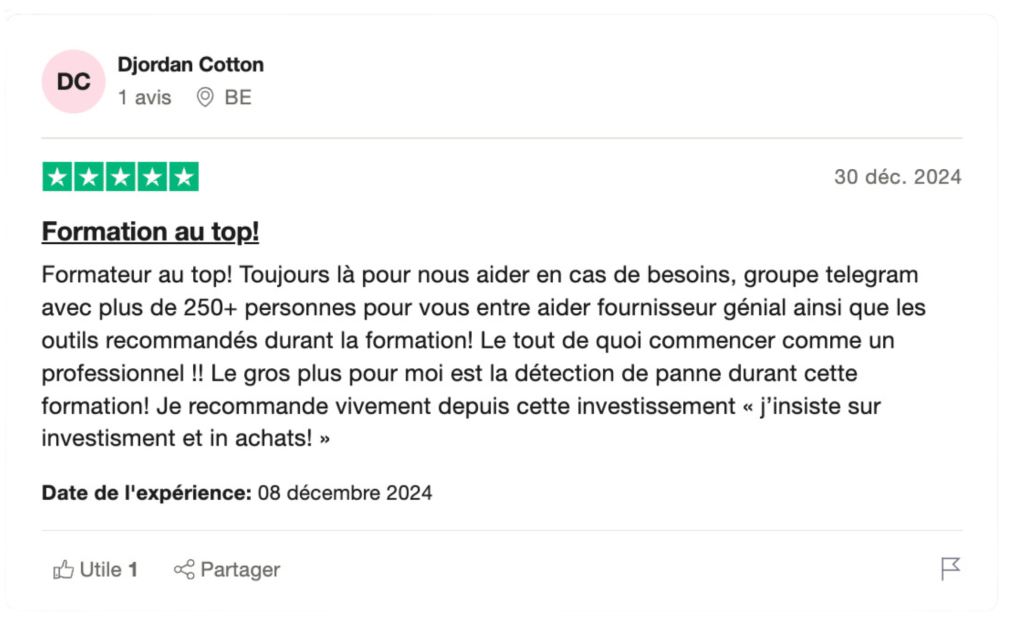1024x621 pixels.
Task: Click the location pin icon
Action: click(x=205, y=98)
